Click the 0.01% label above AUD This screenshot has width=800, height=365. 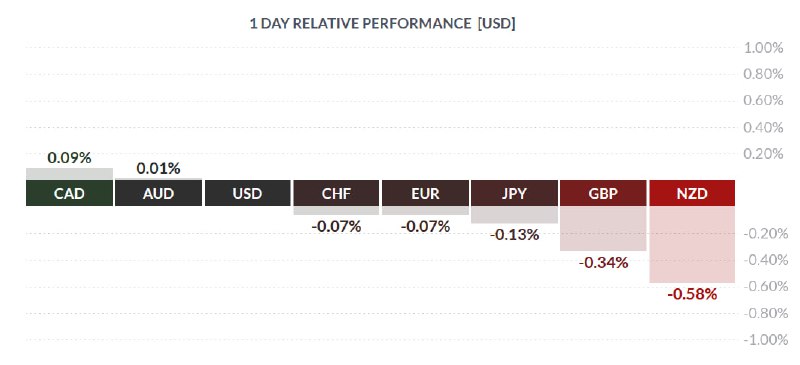point(158,168)
